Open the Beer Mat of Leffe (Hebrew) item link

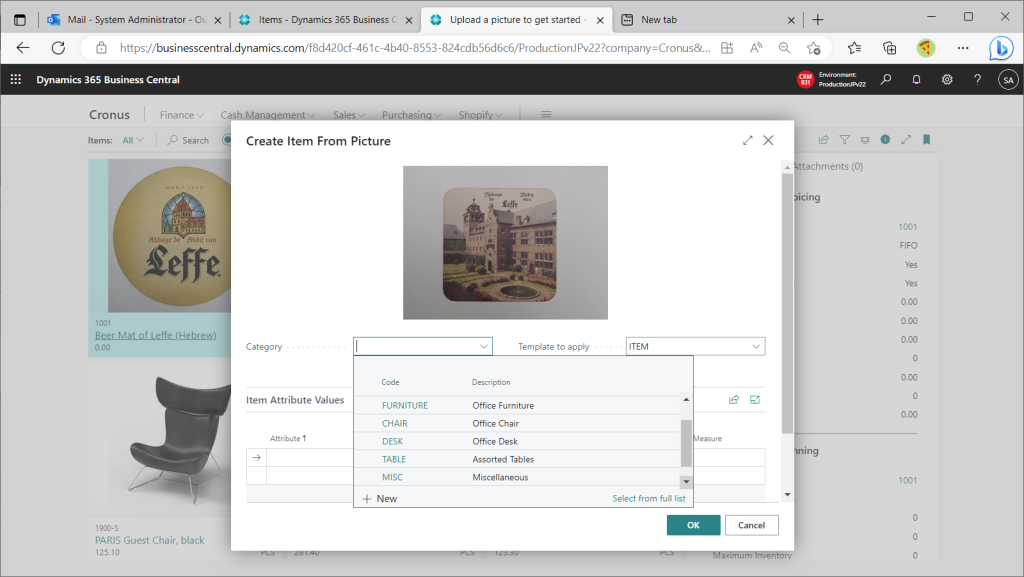point(155,335)
